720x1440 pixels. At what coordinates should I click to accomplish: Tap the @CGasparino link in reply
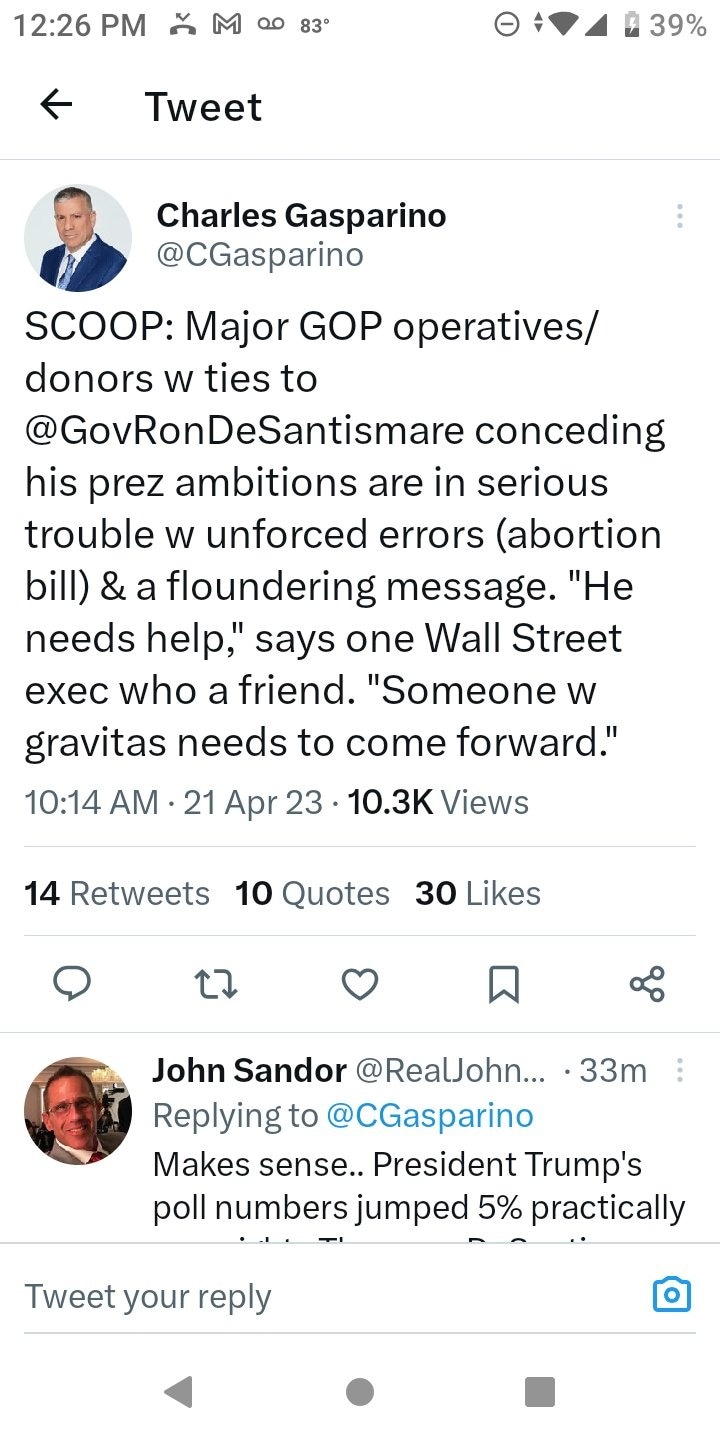pyautogui.click(x=430, y=1115)
